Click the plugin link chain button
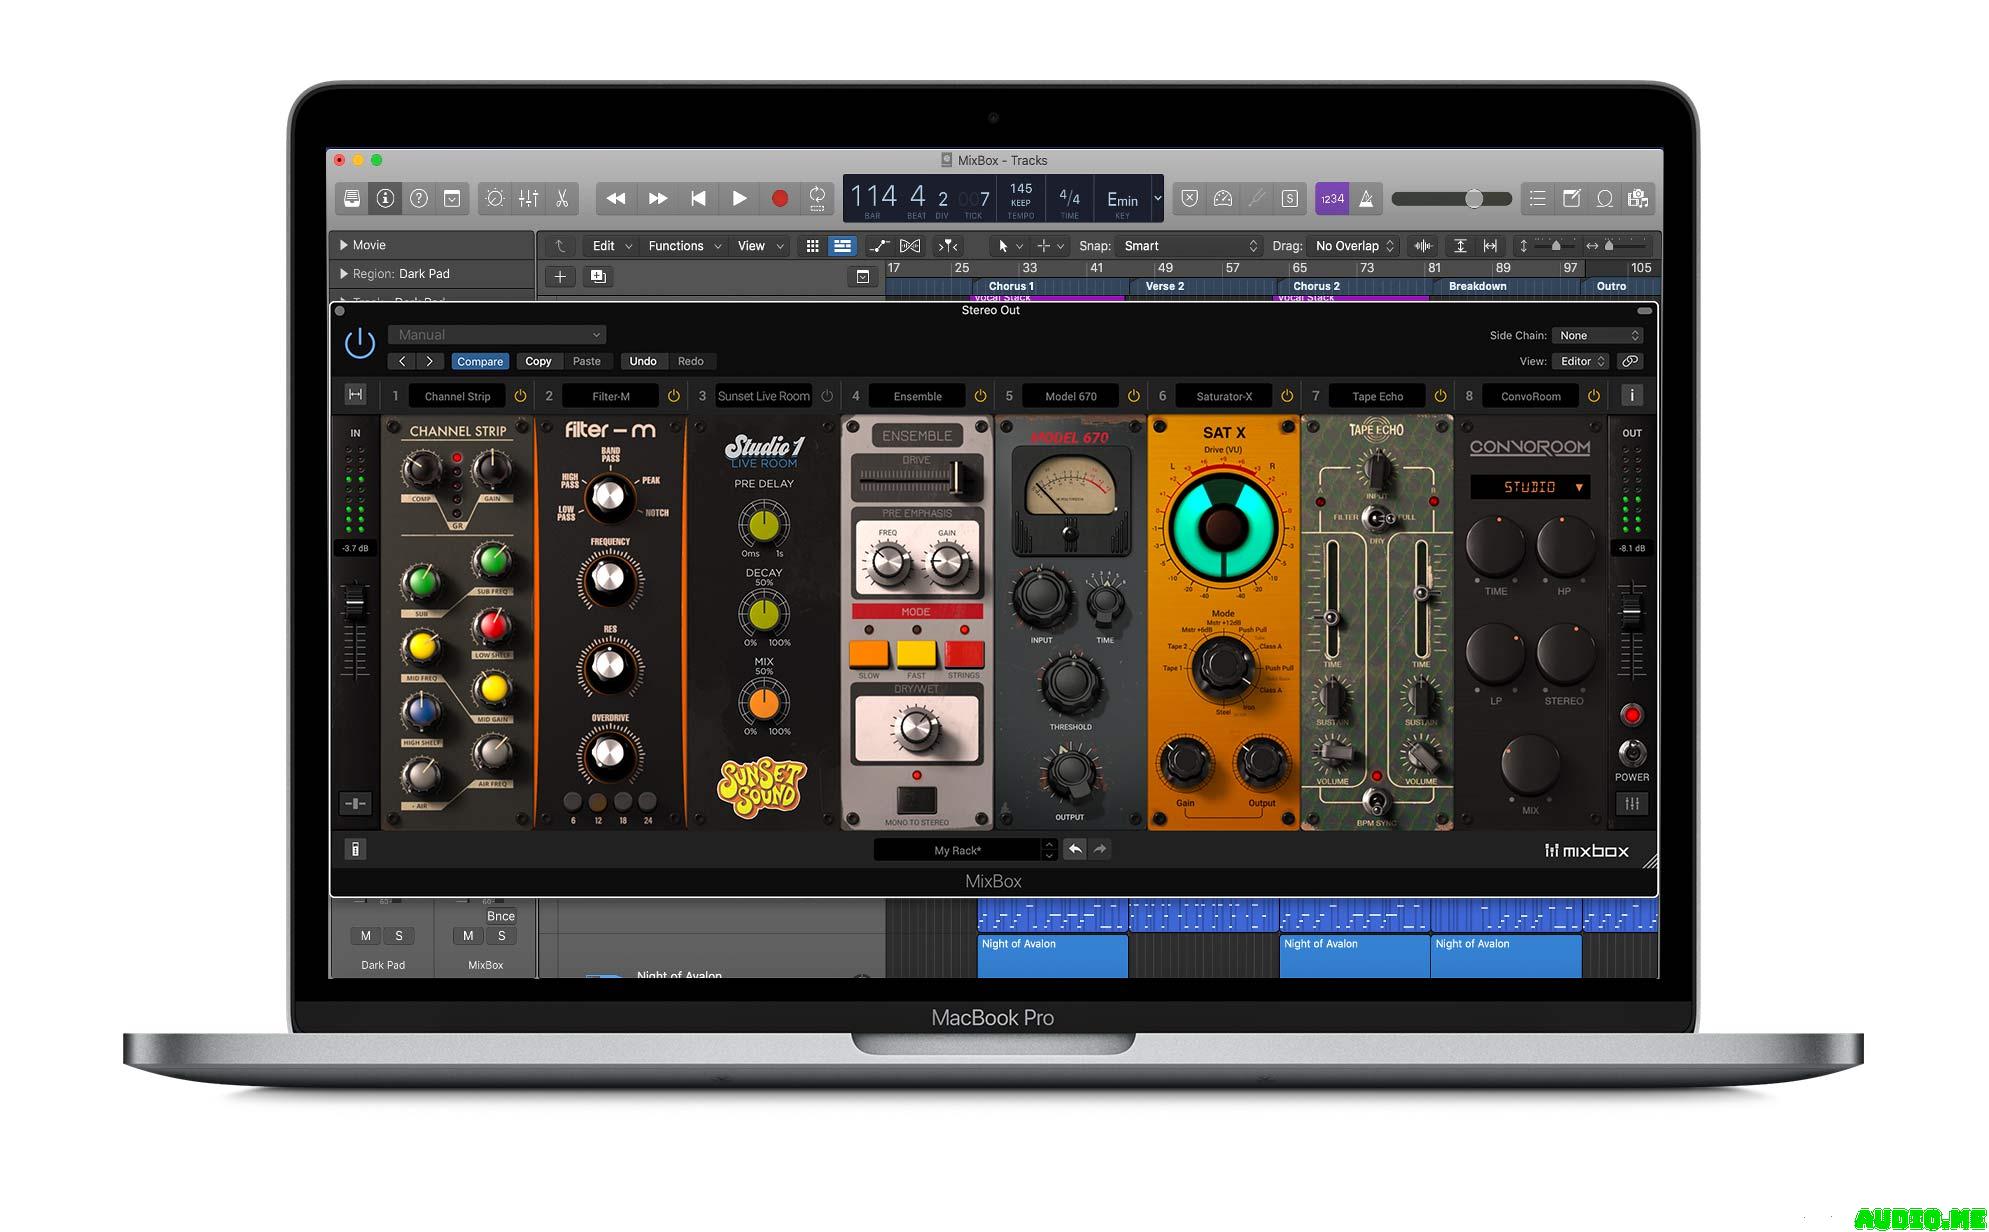This screenshot has height=1232, width=1989. pos(1630,361)
